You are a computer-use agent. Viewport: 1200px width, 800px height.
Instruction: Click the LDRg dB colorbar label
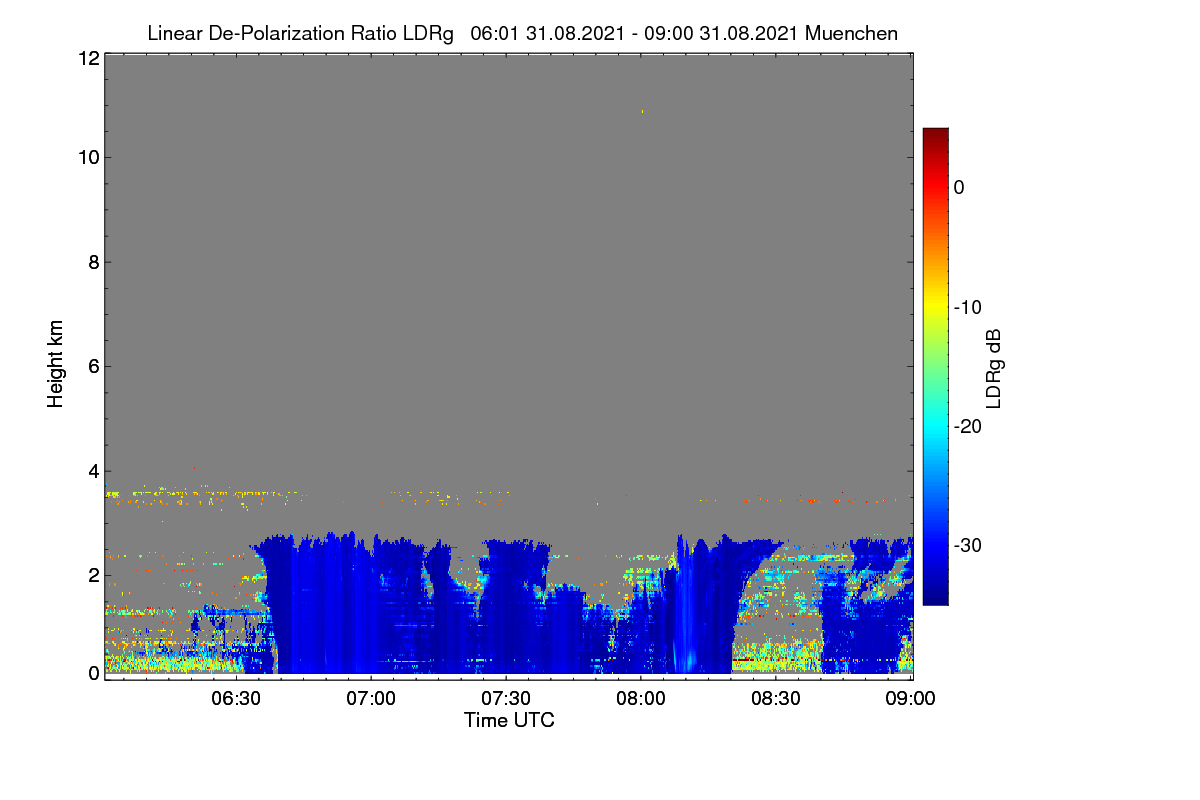[x=993, y=367]
